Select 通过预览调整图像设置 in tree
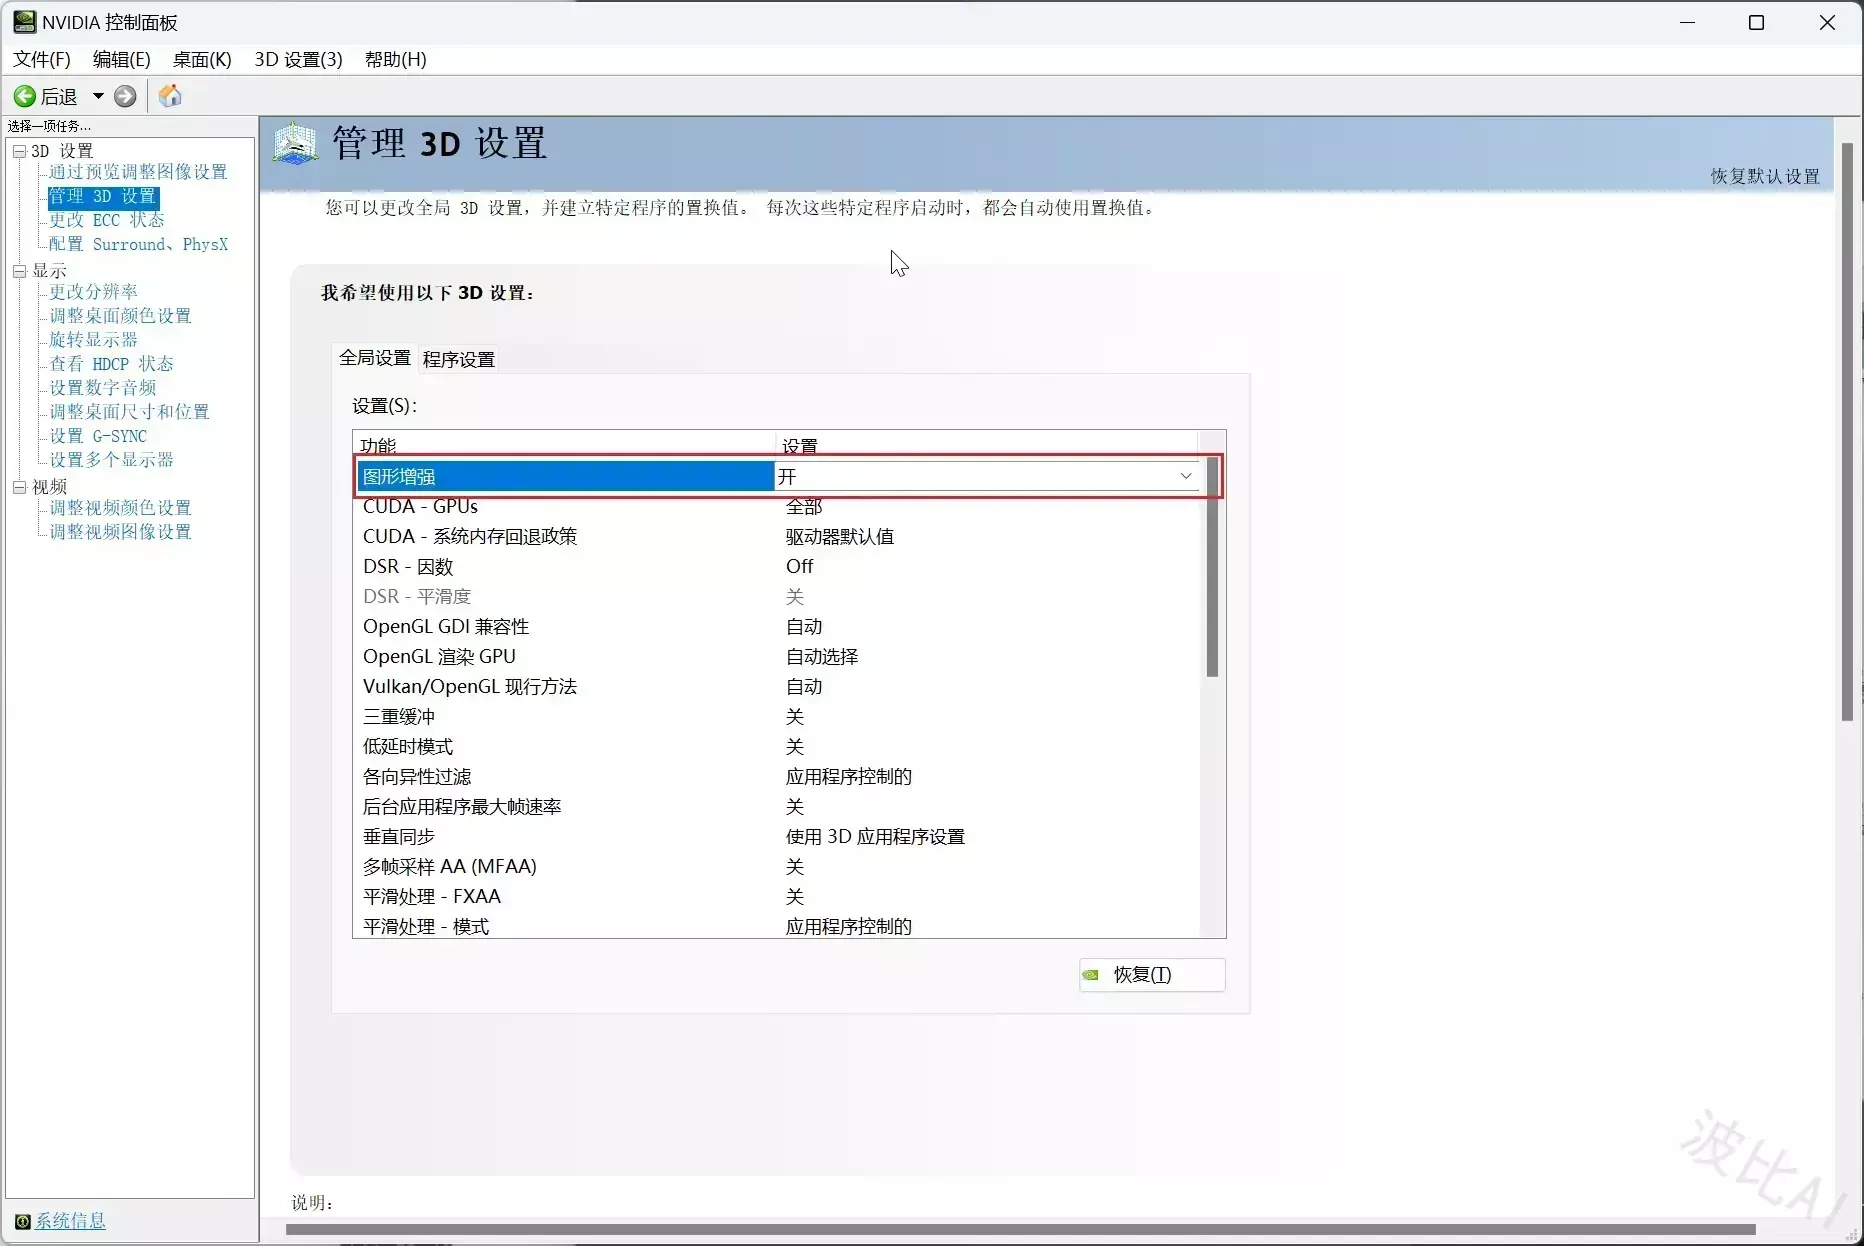The image size is (1864, 1246). point(138,172)
